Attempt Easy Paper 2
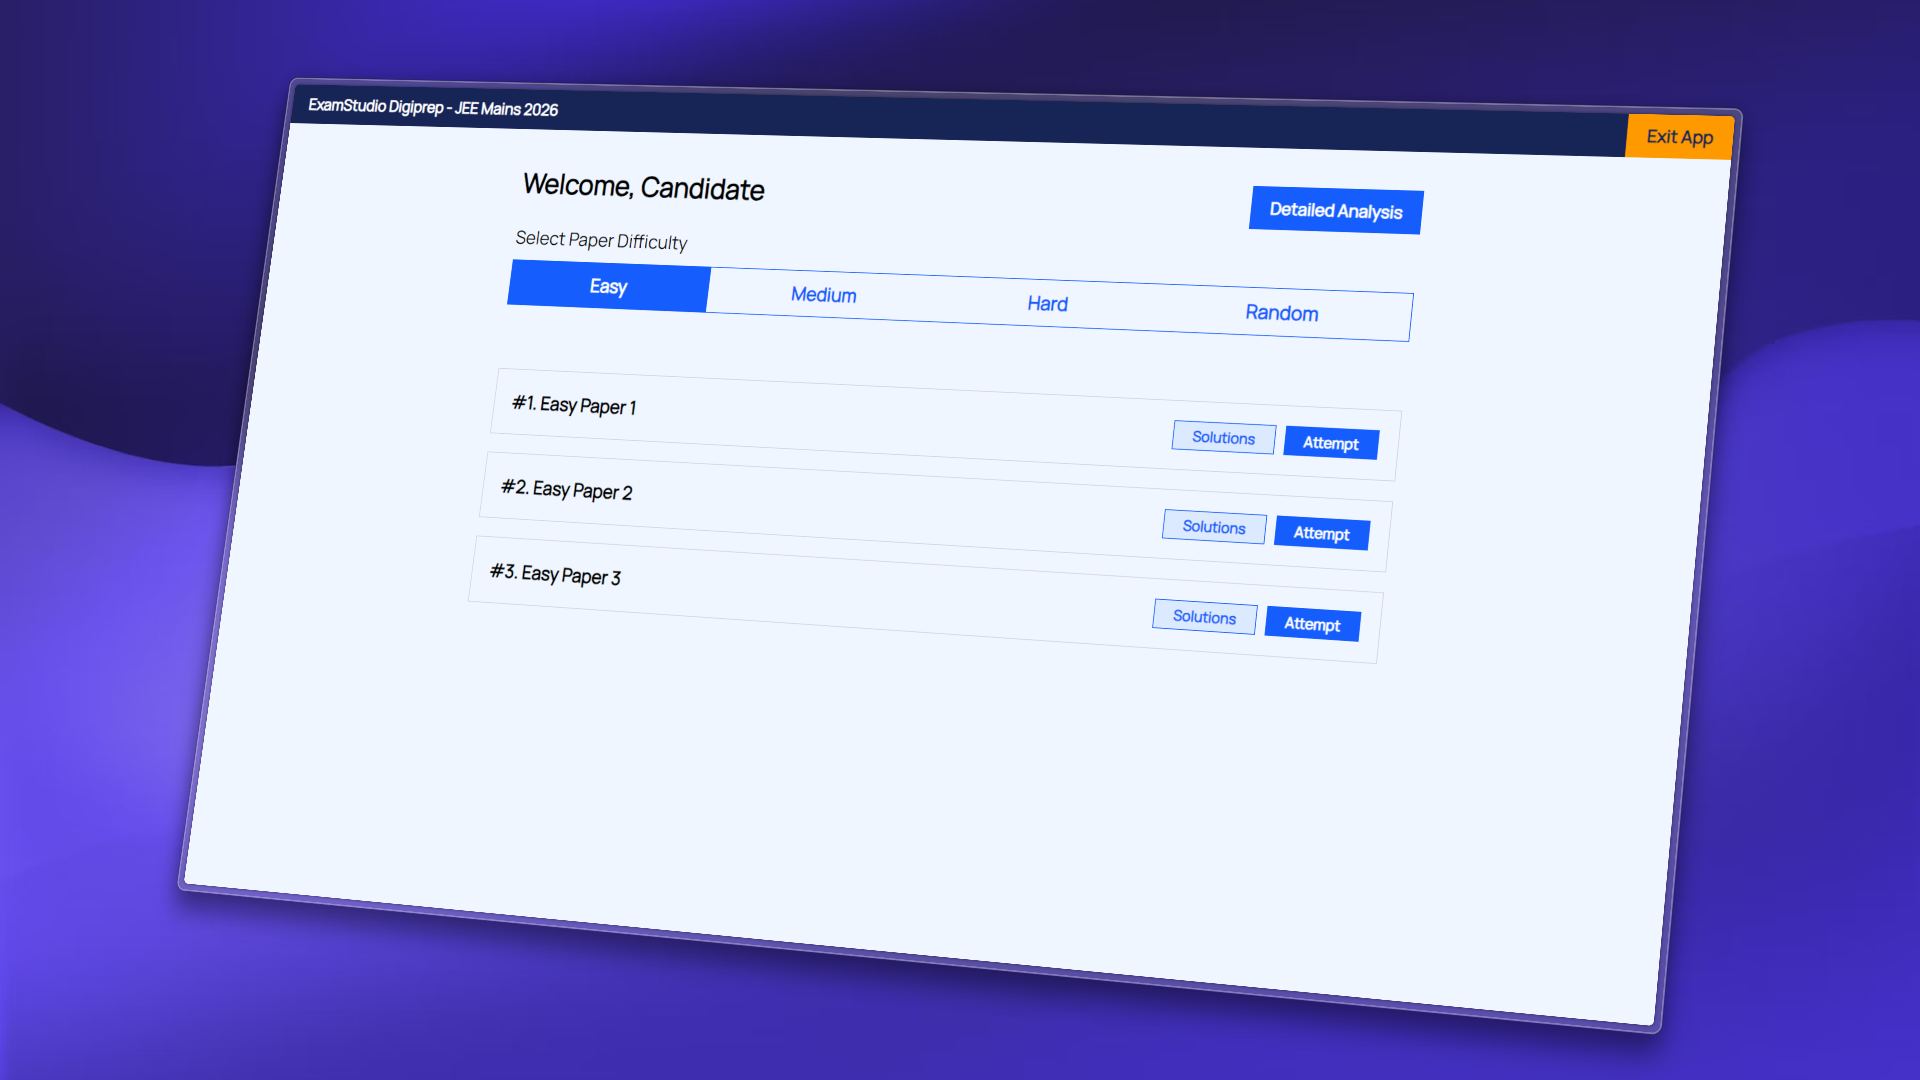Image resolution: width=1920 pixels, height=1080 pixels. 1322,533
